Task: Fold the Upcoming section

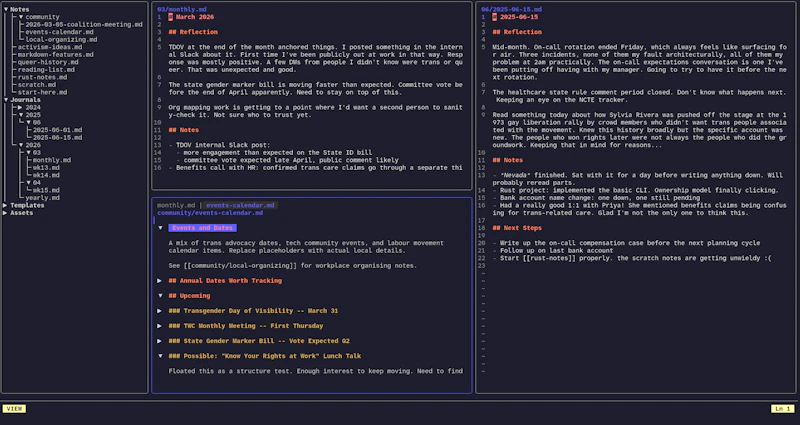Action: tap(160, 296)
